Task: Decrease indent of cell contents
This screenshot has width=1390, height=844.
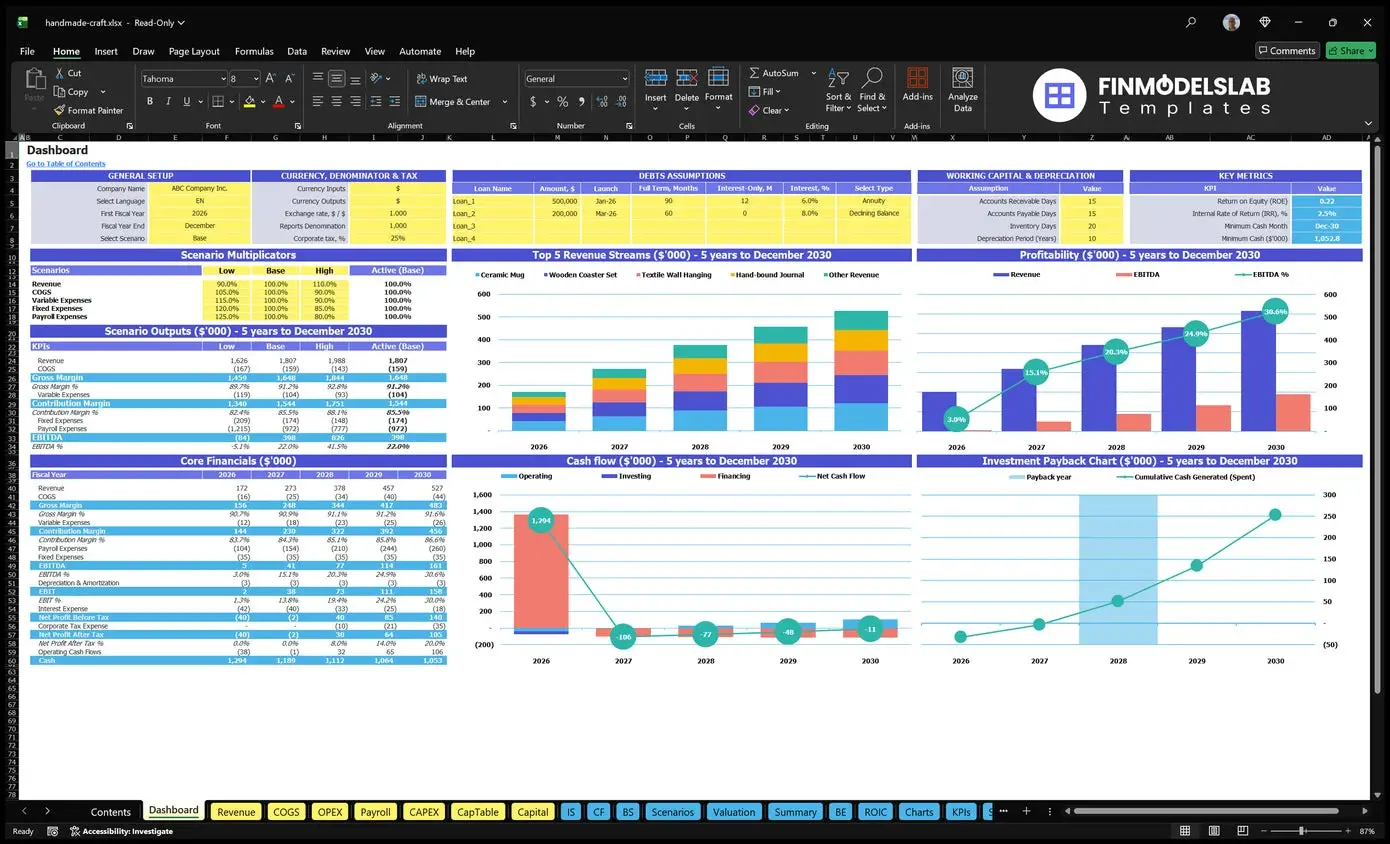Action: pos(377,101)
